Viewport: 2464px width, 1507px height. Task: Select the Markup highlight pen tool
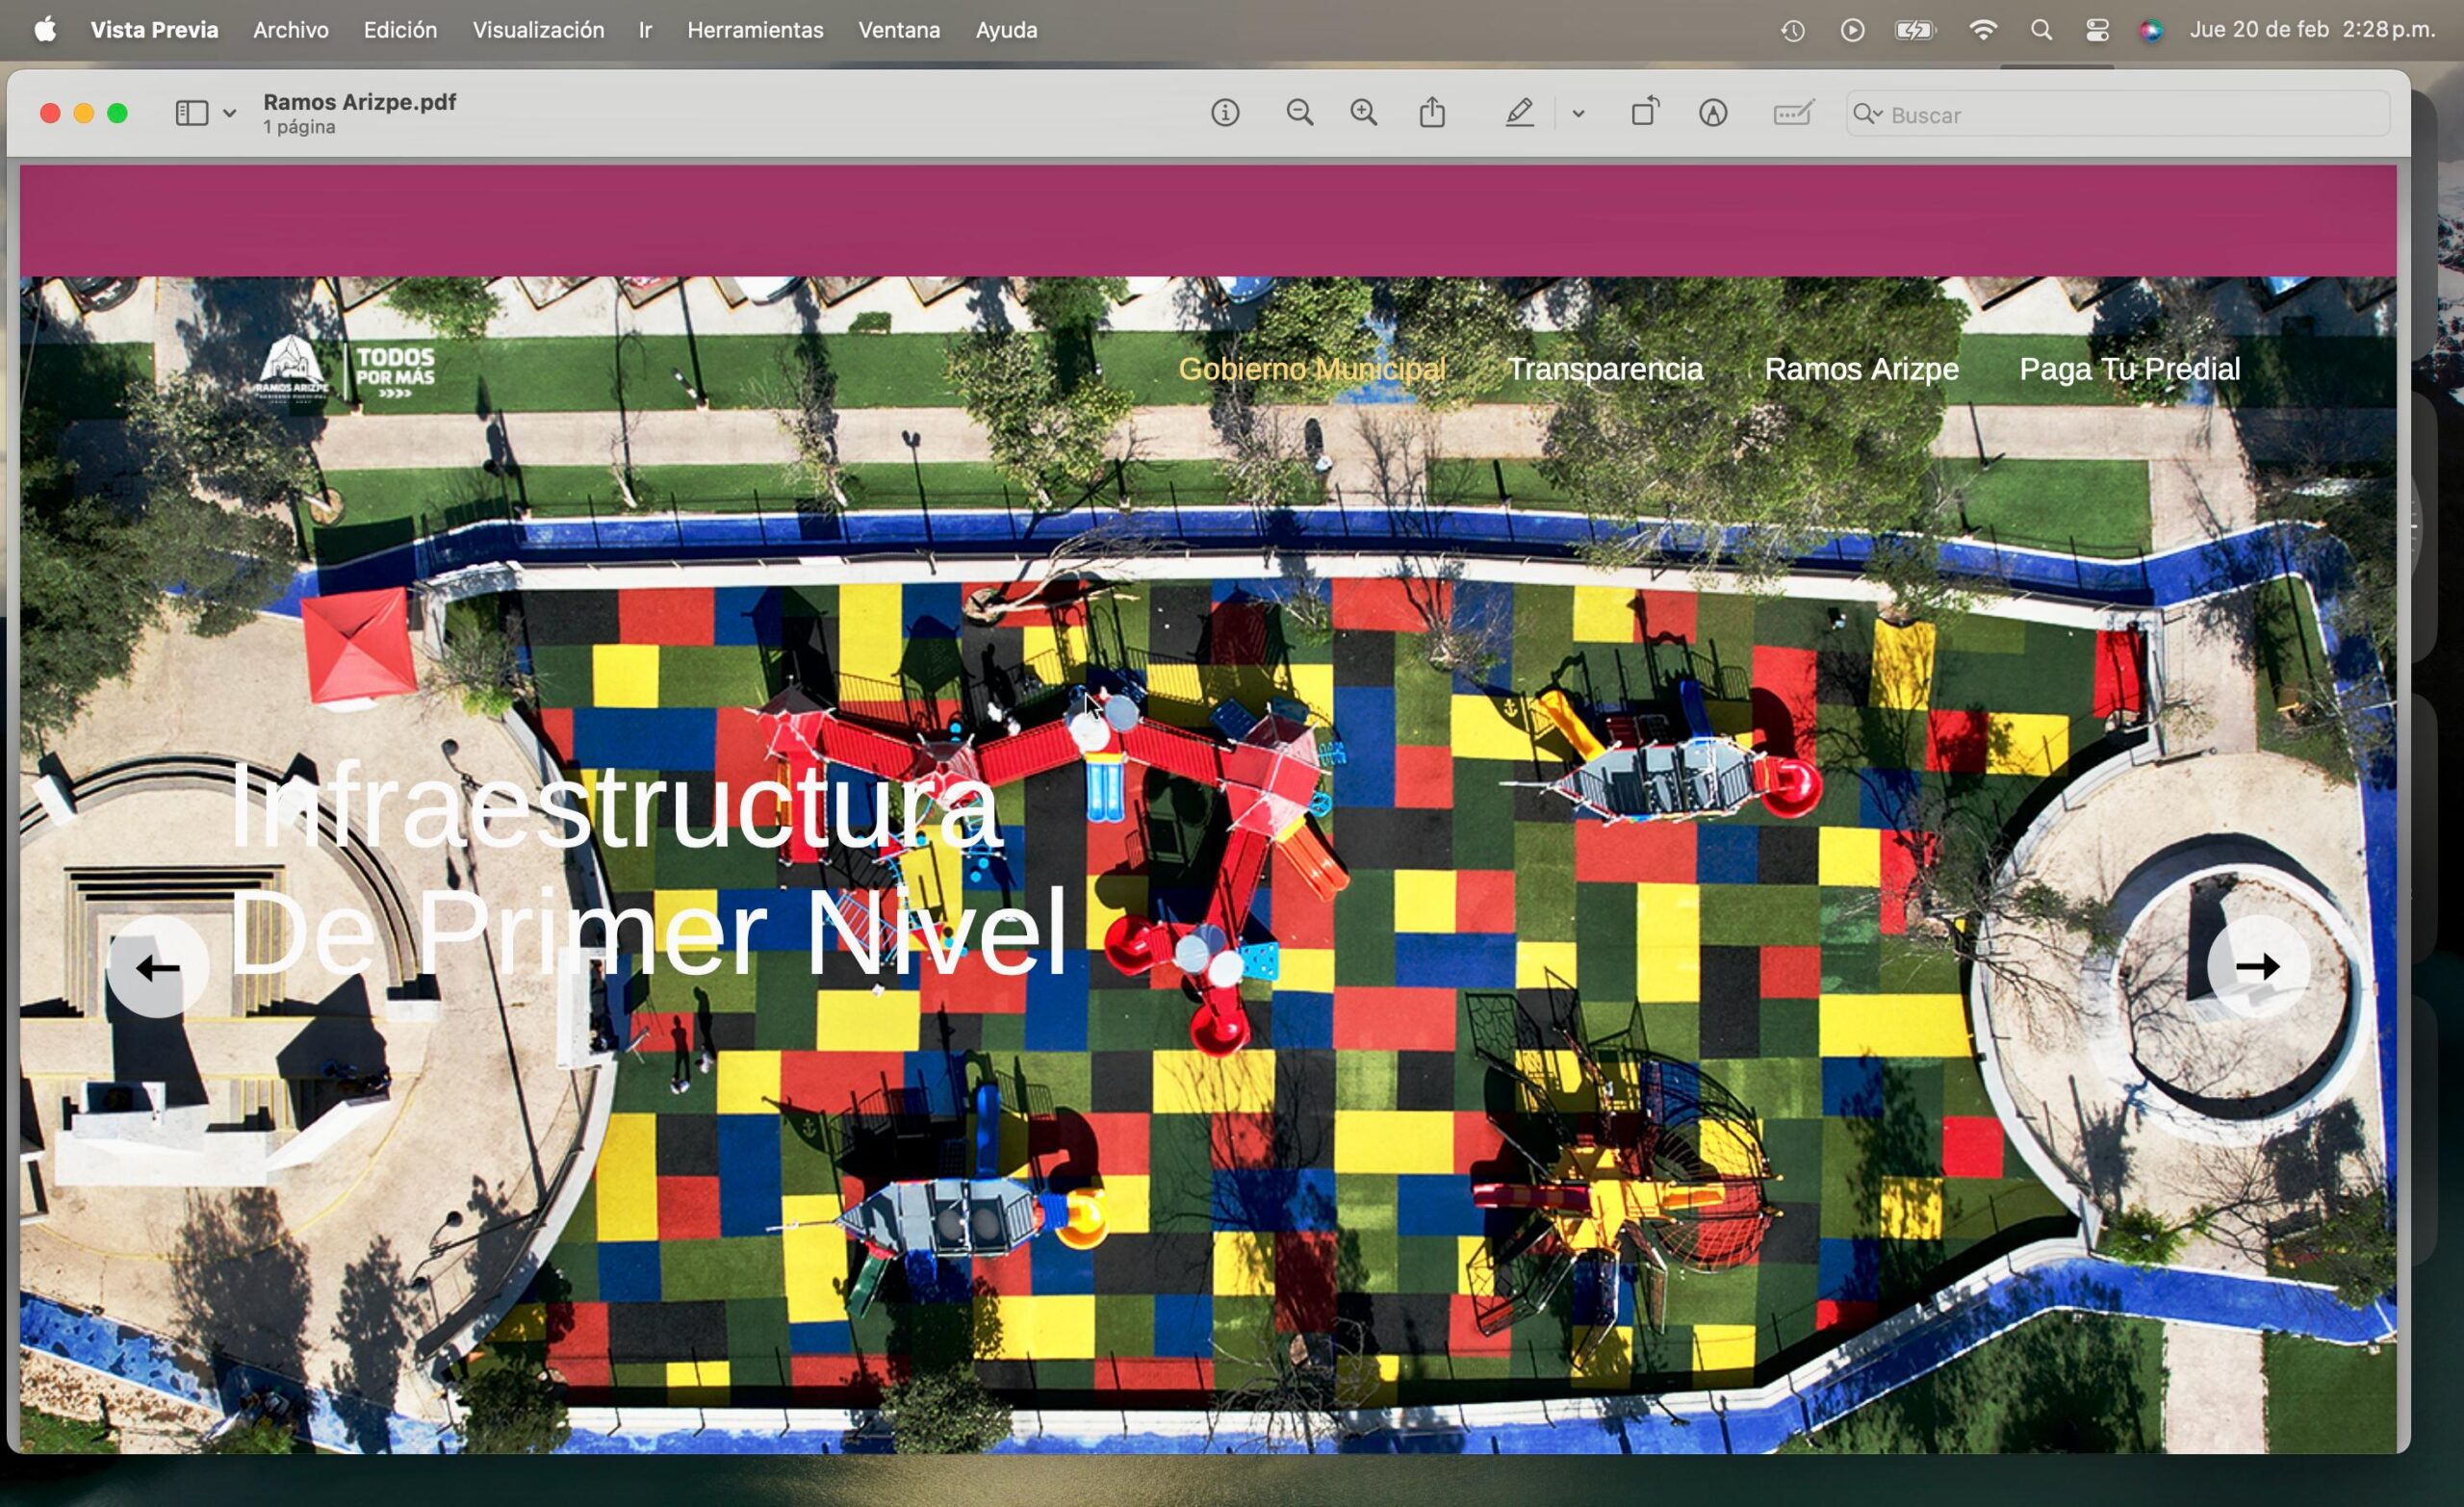(1519, 113)
